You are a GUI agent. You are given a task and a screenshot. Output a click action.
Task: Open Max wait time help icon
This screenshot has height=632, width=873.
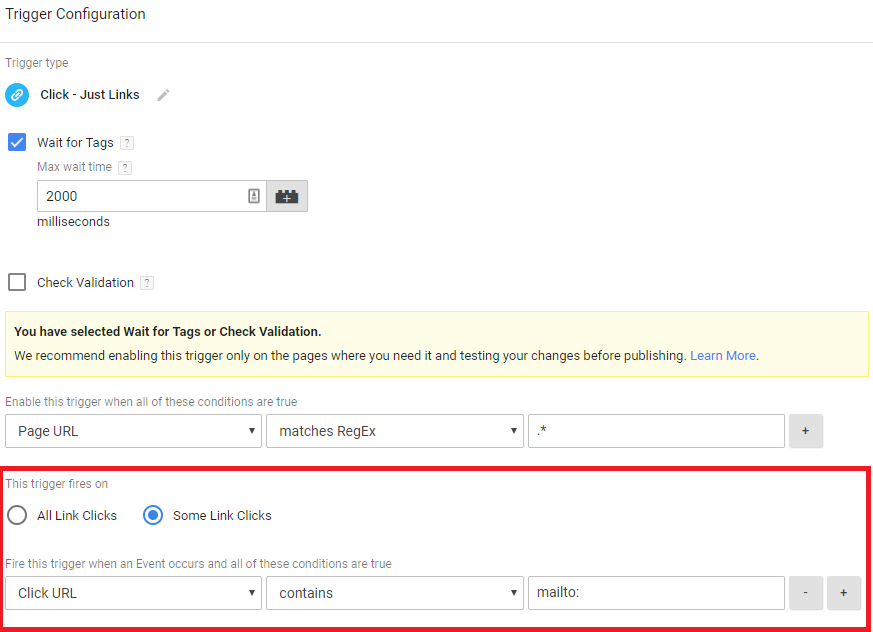click(x=125, y=168)
